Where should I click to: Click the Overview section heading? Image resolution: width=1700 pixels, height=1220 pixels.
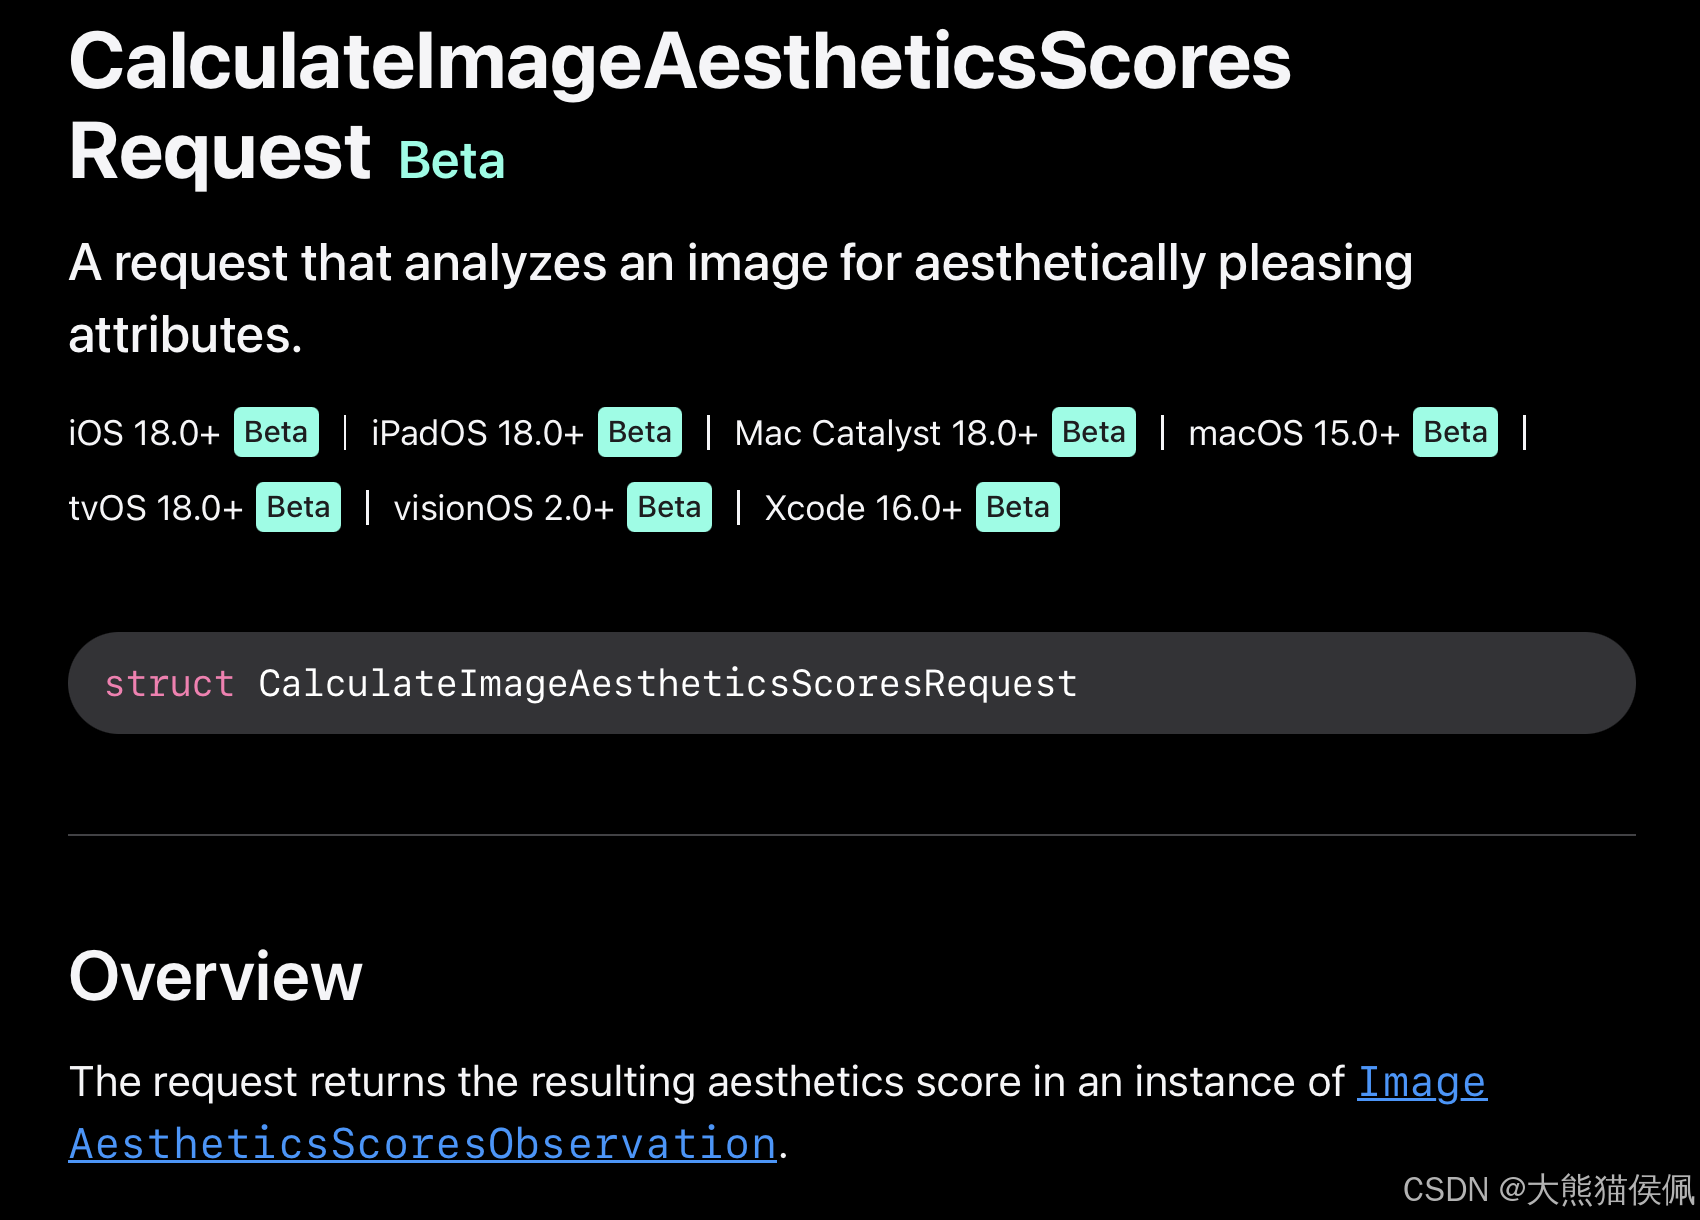[215, 977]
